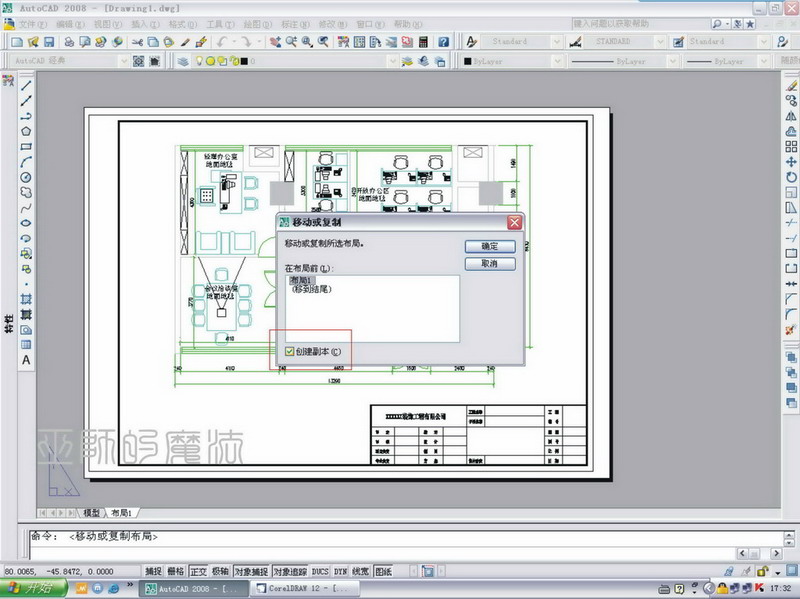Click the help search input field

pos(640,24)
